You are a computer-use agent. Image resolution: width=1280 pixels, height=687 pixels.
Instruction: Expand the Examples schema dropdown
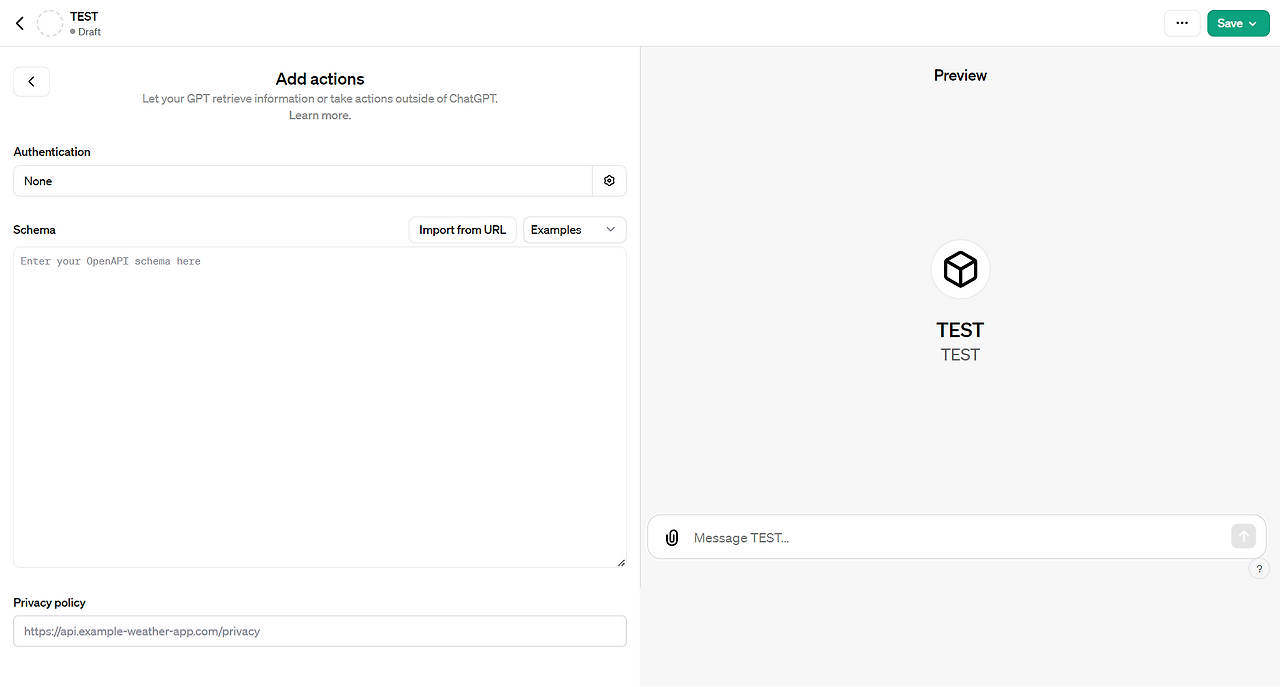coord(574,230)
